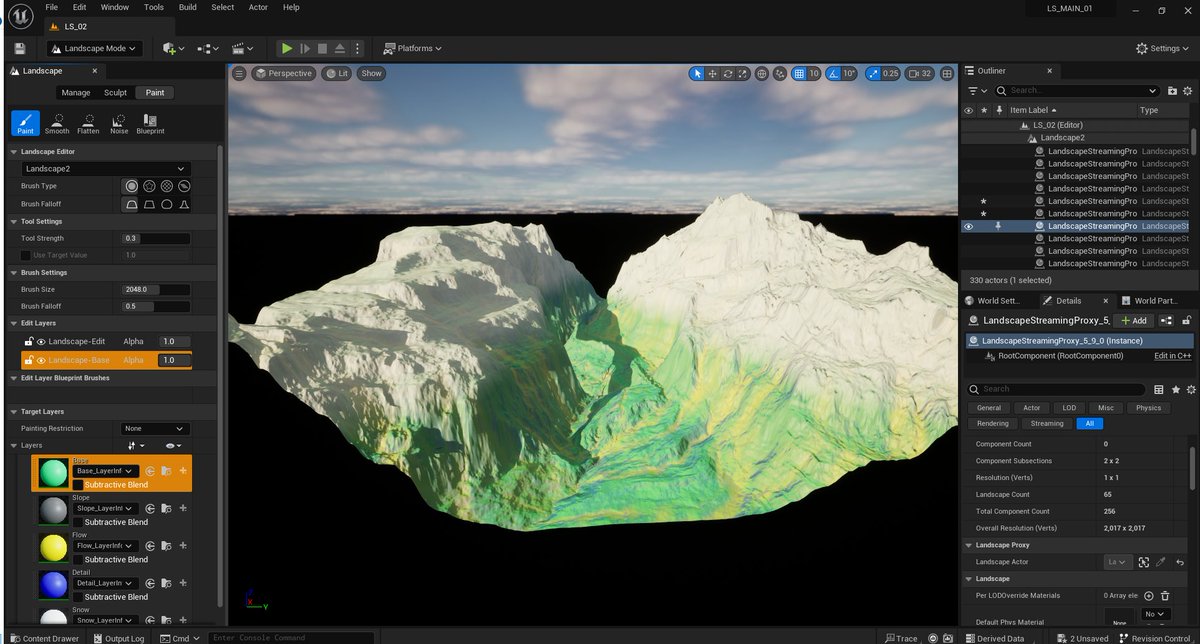Open the Build menu
Image resolution: width=1200 pixels, height=644 pixels.
coord(188,7)
